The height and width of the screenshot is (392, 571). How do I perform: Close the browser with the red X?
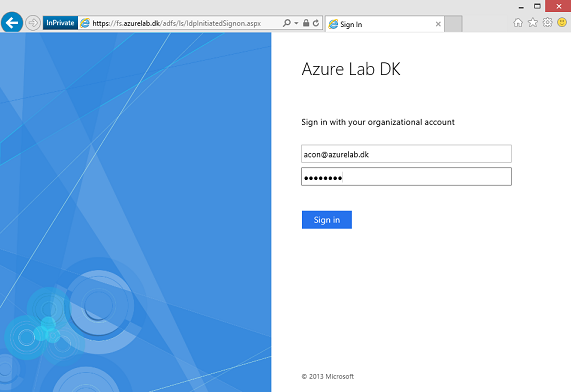558,6
